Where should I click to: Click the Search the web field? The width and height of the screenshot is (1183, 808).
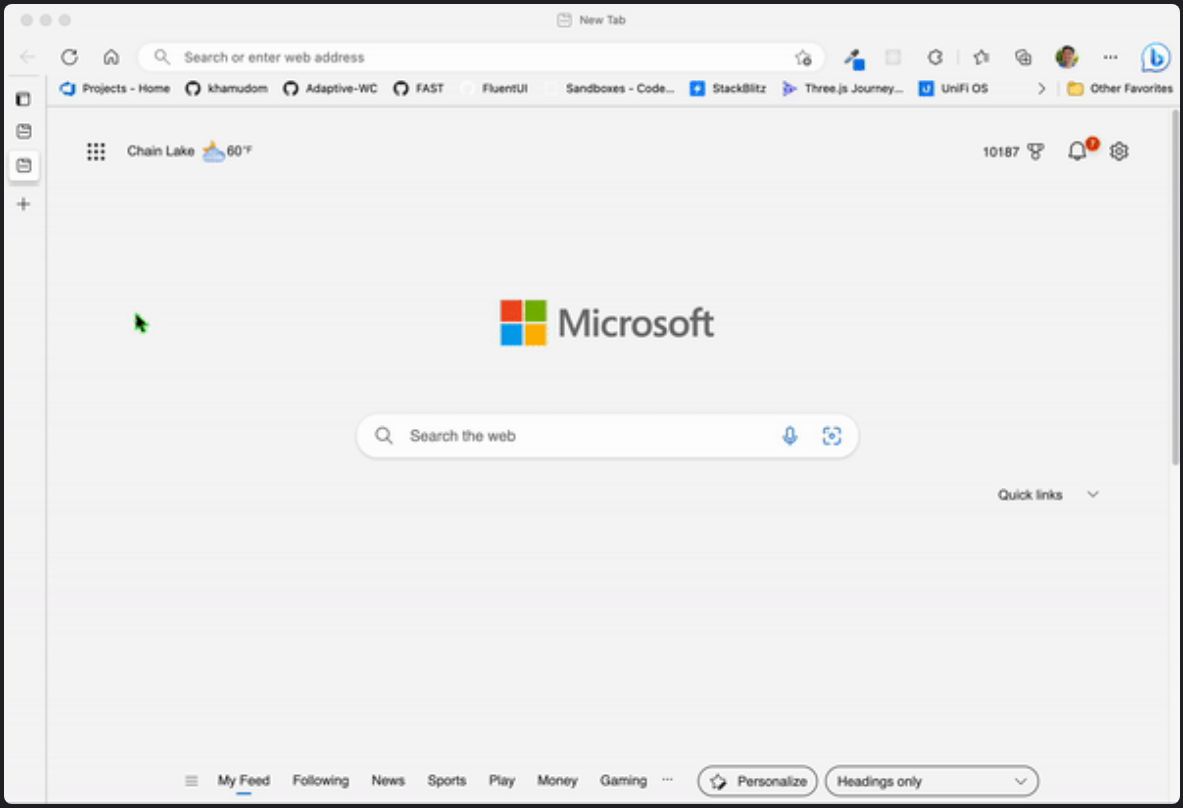click(607, 436)
